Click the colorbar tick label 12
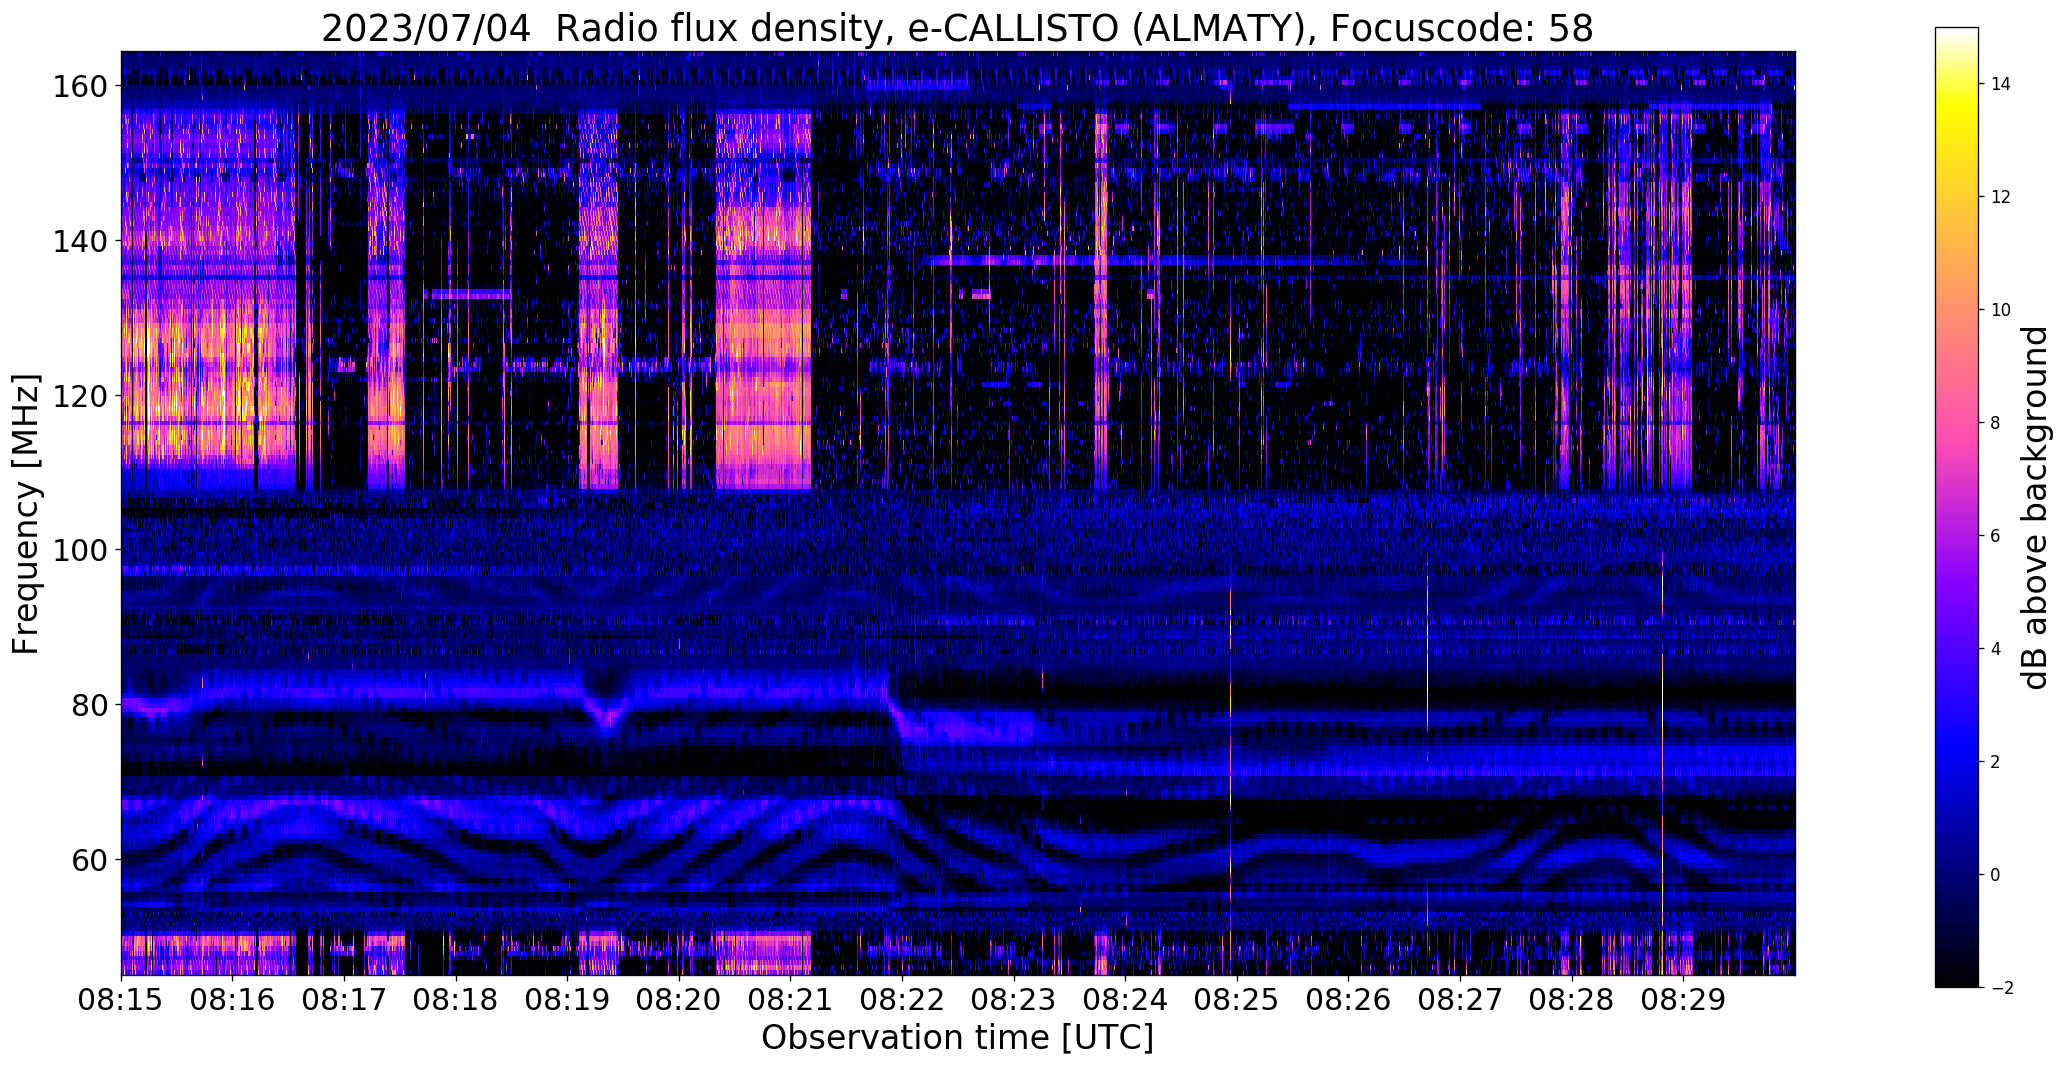The height and width of the screenshot is (1067, 2066). pos(2001,197)
